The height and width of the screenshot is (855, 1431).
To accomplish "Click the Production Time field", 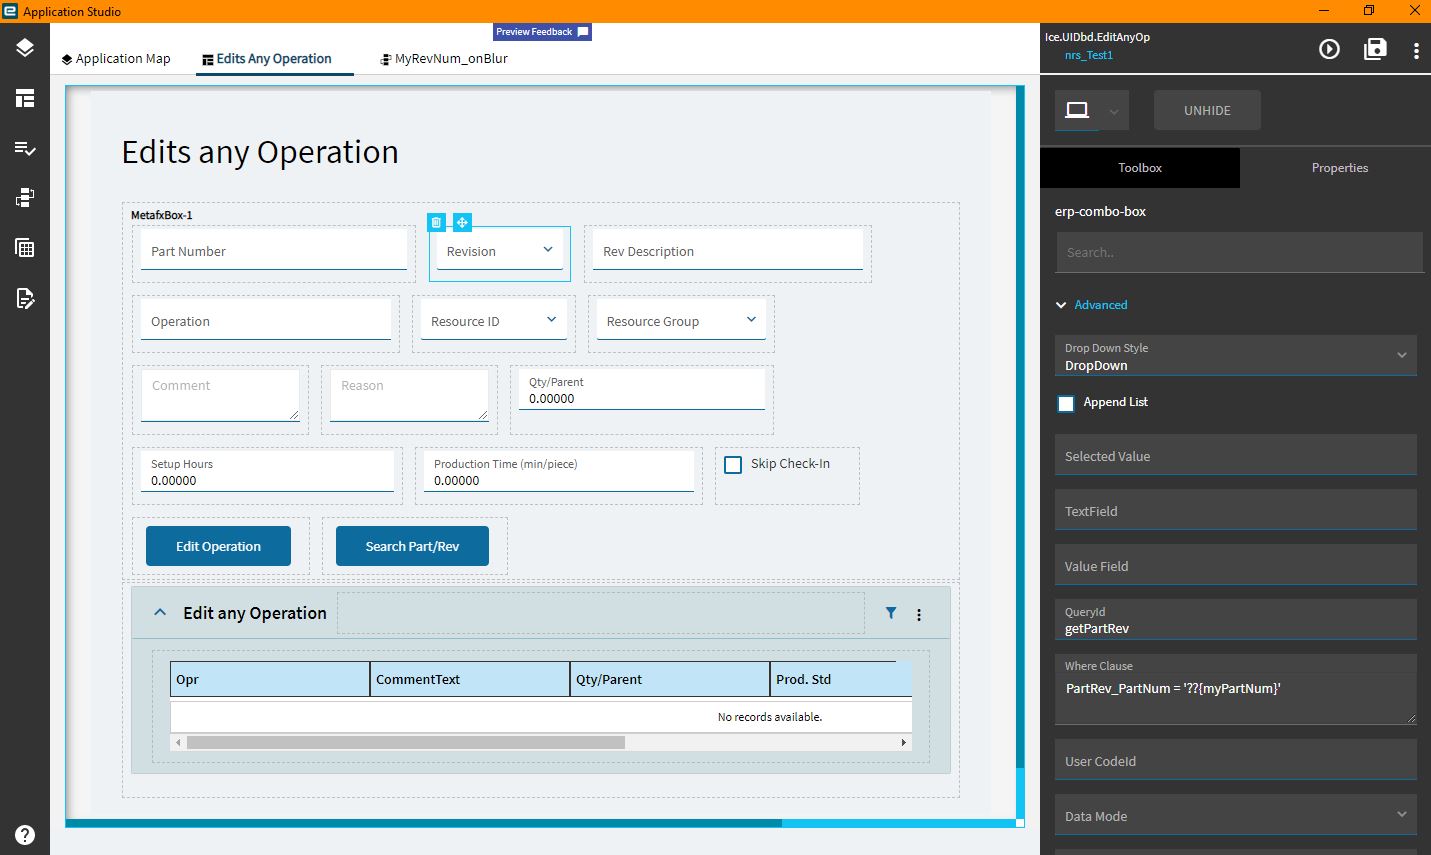I will (559, 472).
